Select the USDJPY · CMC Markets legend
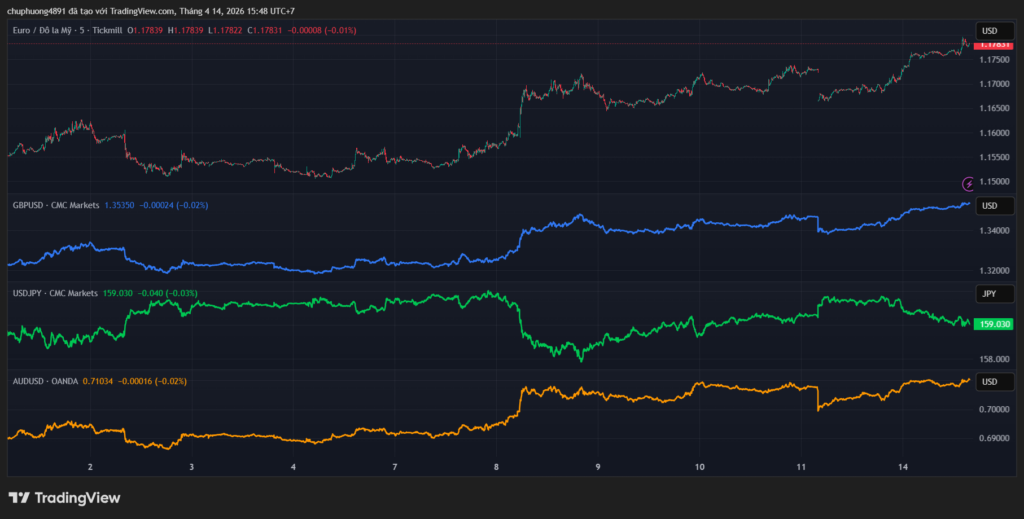This screenshot has width=1024, height=519. 55,293
